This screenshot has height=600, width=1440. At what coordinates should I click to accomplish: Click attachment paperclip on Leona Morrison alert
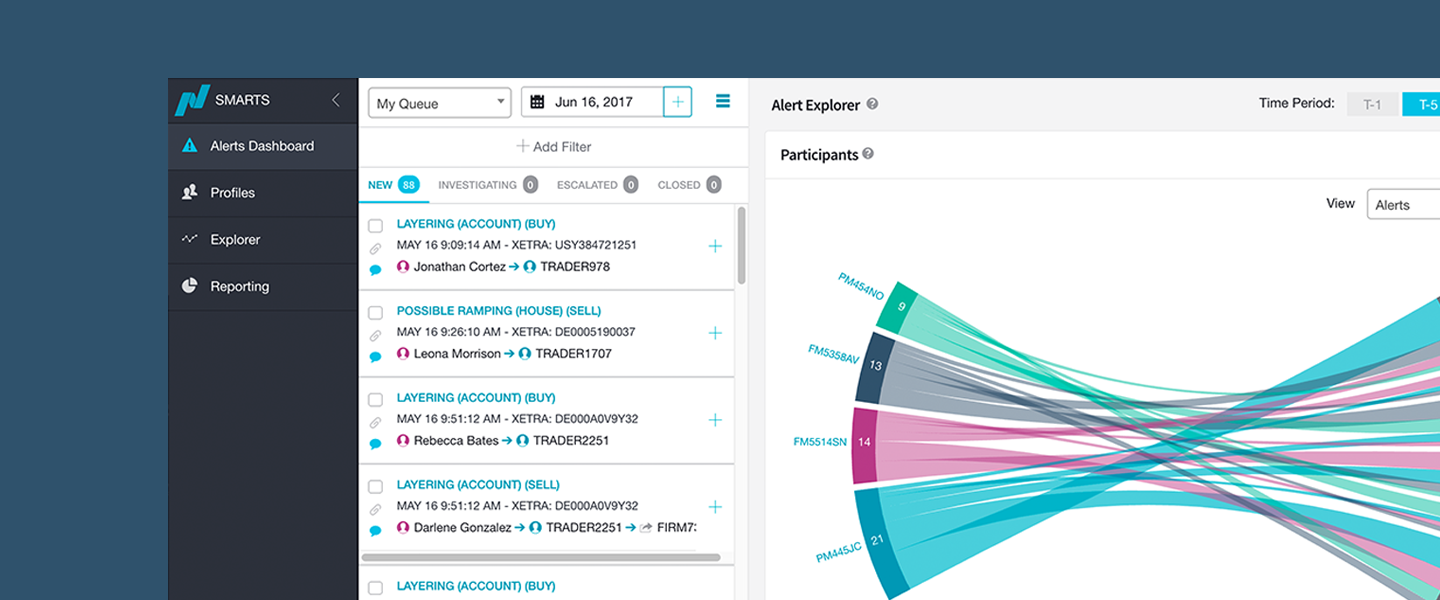tap(376, 336)
